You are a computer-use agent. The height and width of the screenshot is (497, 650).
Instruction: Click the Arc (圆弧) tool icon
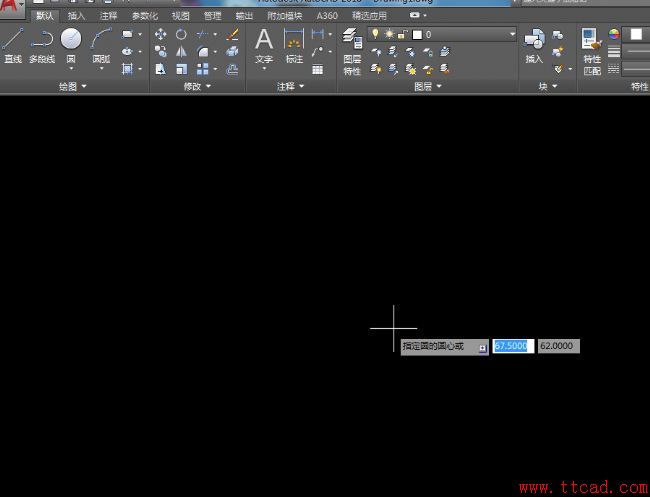101,39
